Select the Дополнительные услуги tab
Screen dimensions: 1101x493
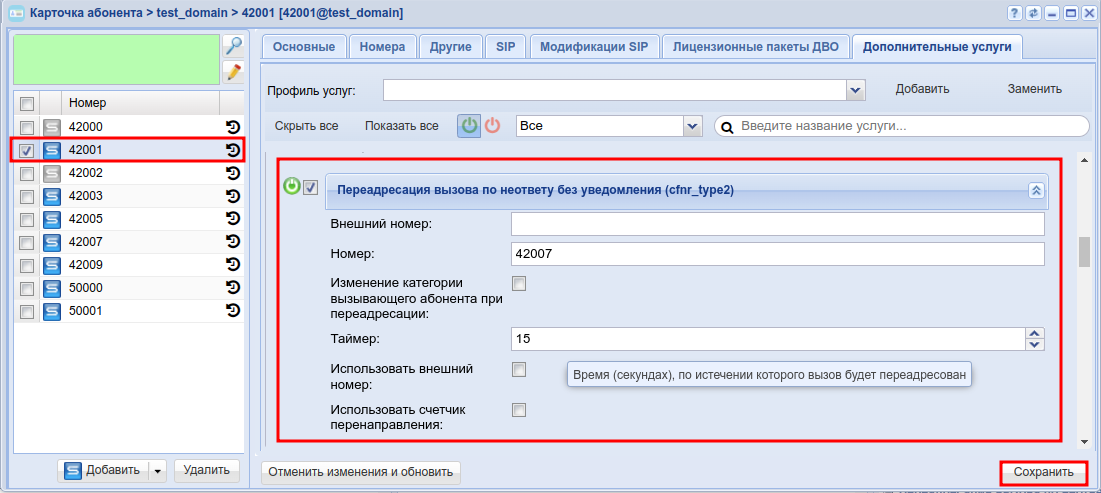937,47
